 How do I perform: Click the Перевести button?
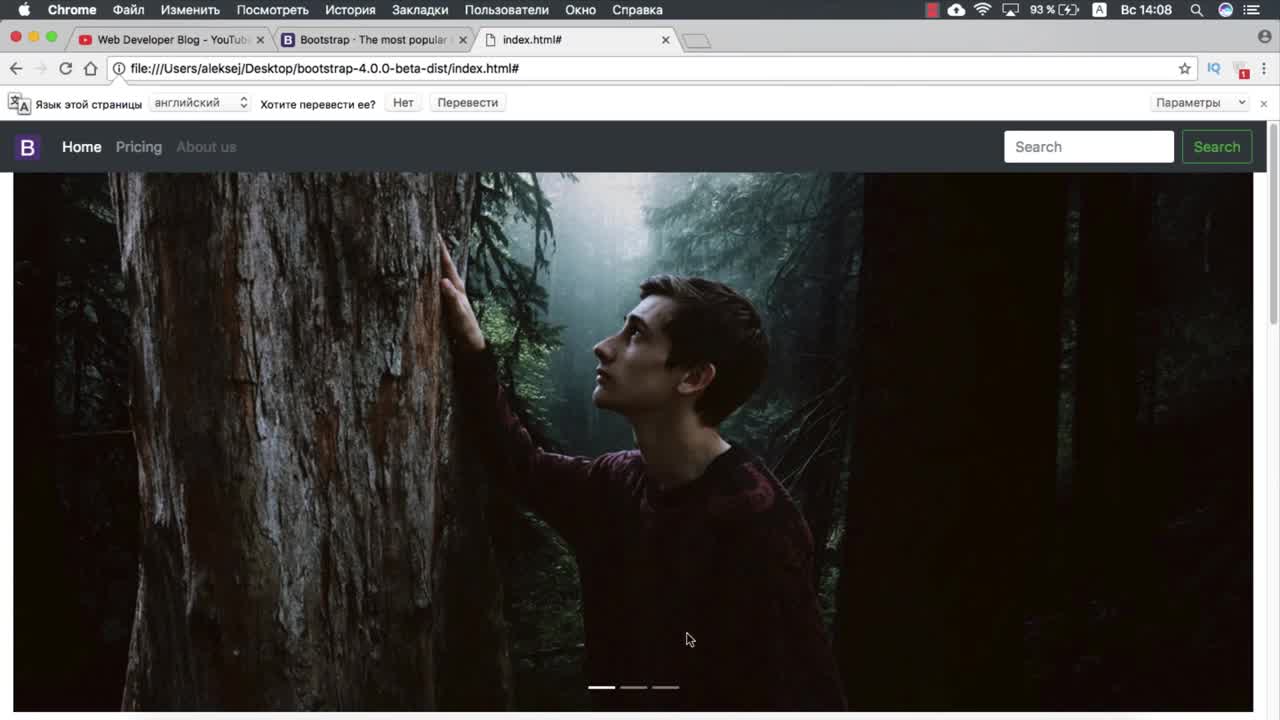click(467, 103)
